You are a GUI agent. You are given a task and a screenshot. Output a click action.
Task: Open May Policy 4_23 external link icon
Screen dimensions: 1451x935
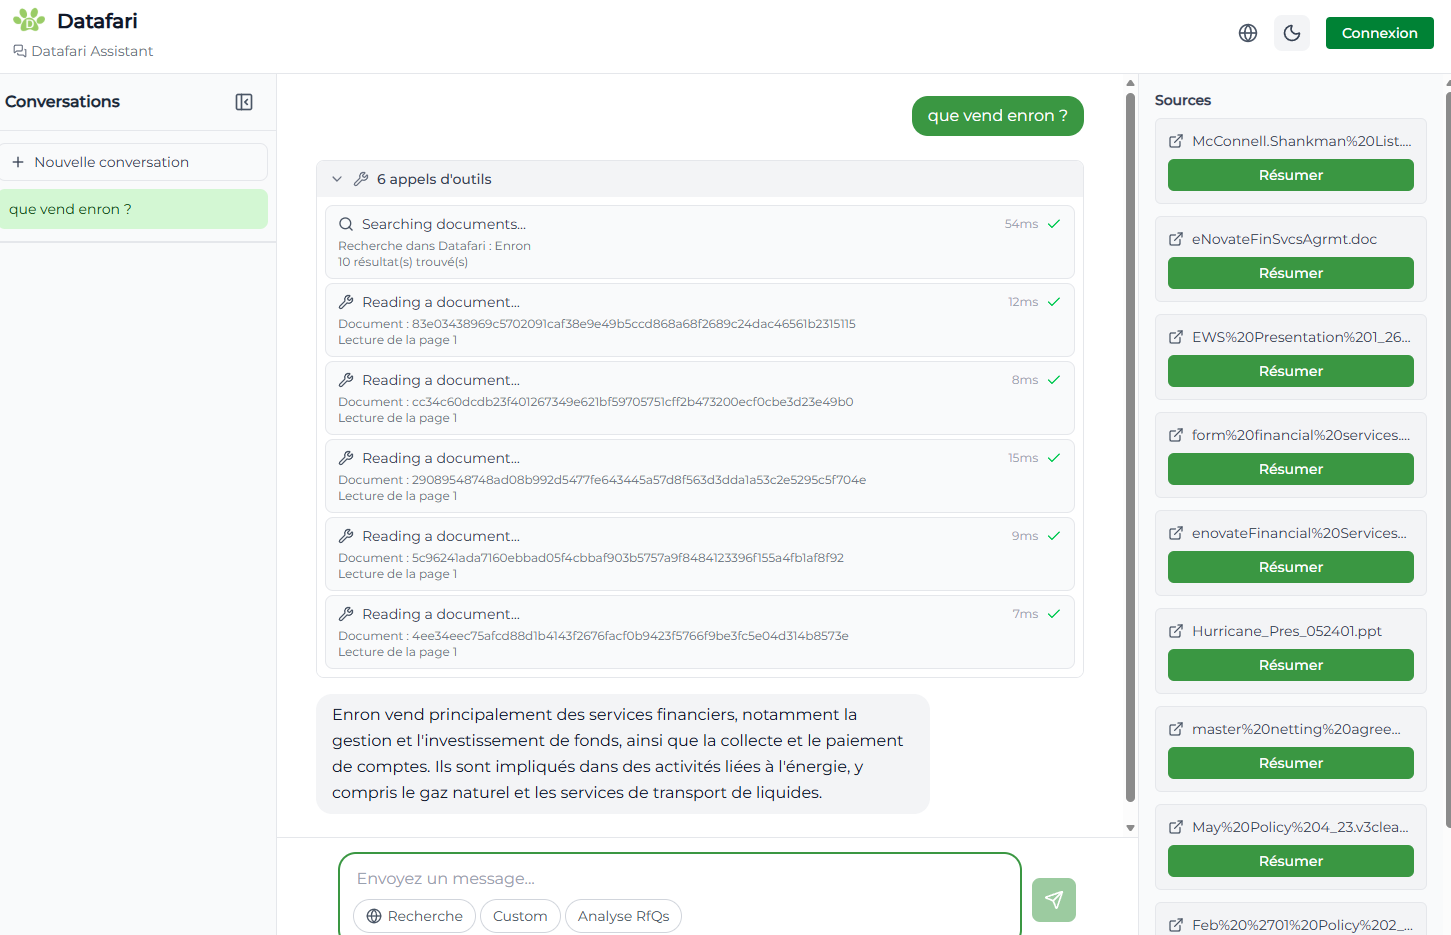[x=1176, y=827]
